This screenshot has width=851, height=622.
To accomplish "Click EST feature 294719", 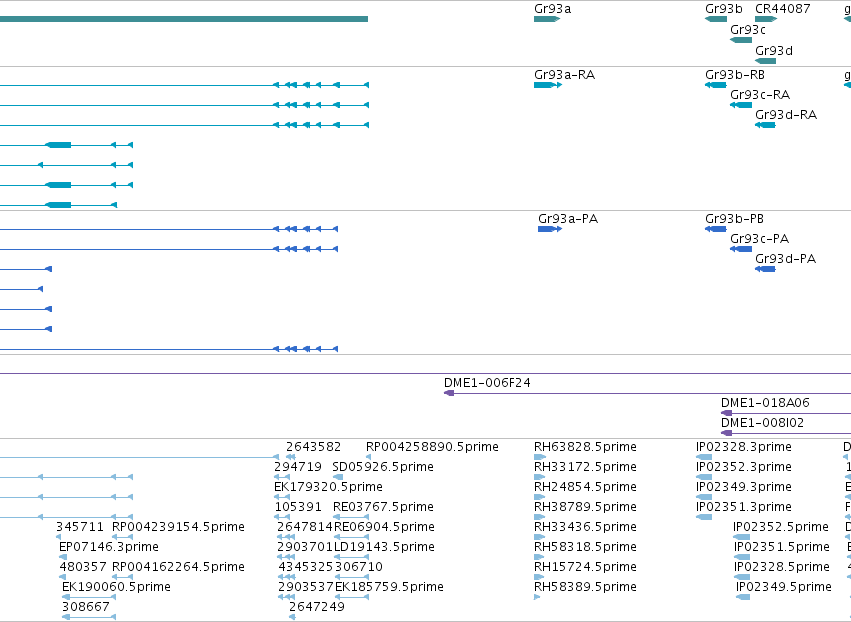I will pyautogui.click(x=282, y=477).
